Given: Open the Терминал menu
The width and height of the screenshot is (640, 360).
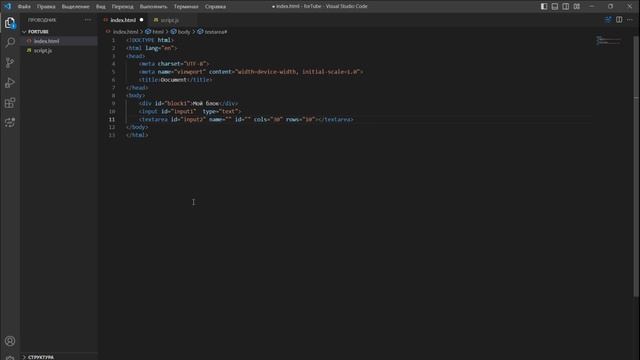Looking at the screenshot, I should click(186, 7).
